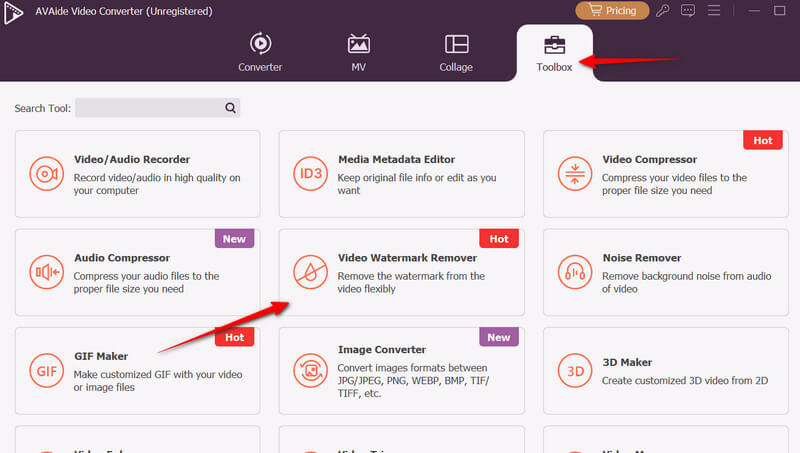Open the 3D Maker icon
The image size is (800, 453).
click(574, 371)
